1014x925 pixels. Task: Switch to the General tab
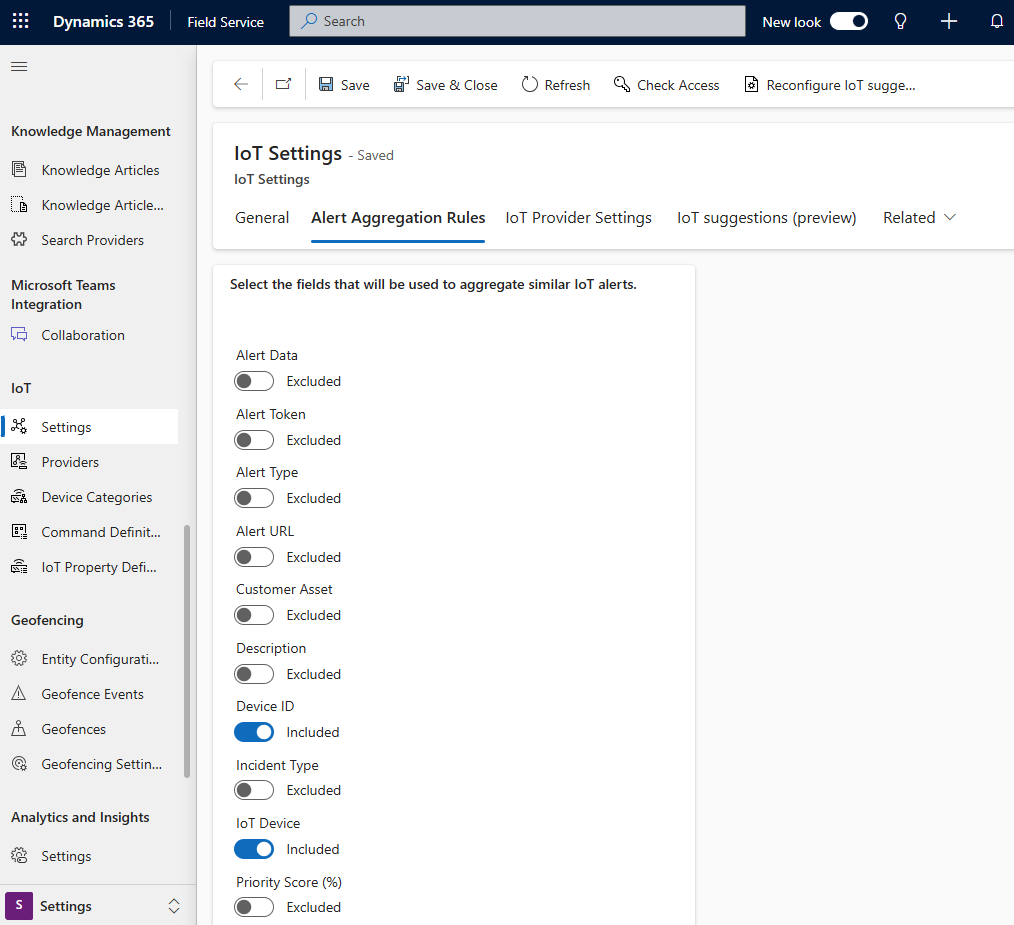[x=262, y=218]
